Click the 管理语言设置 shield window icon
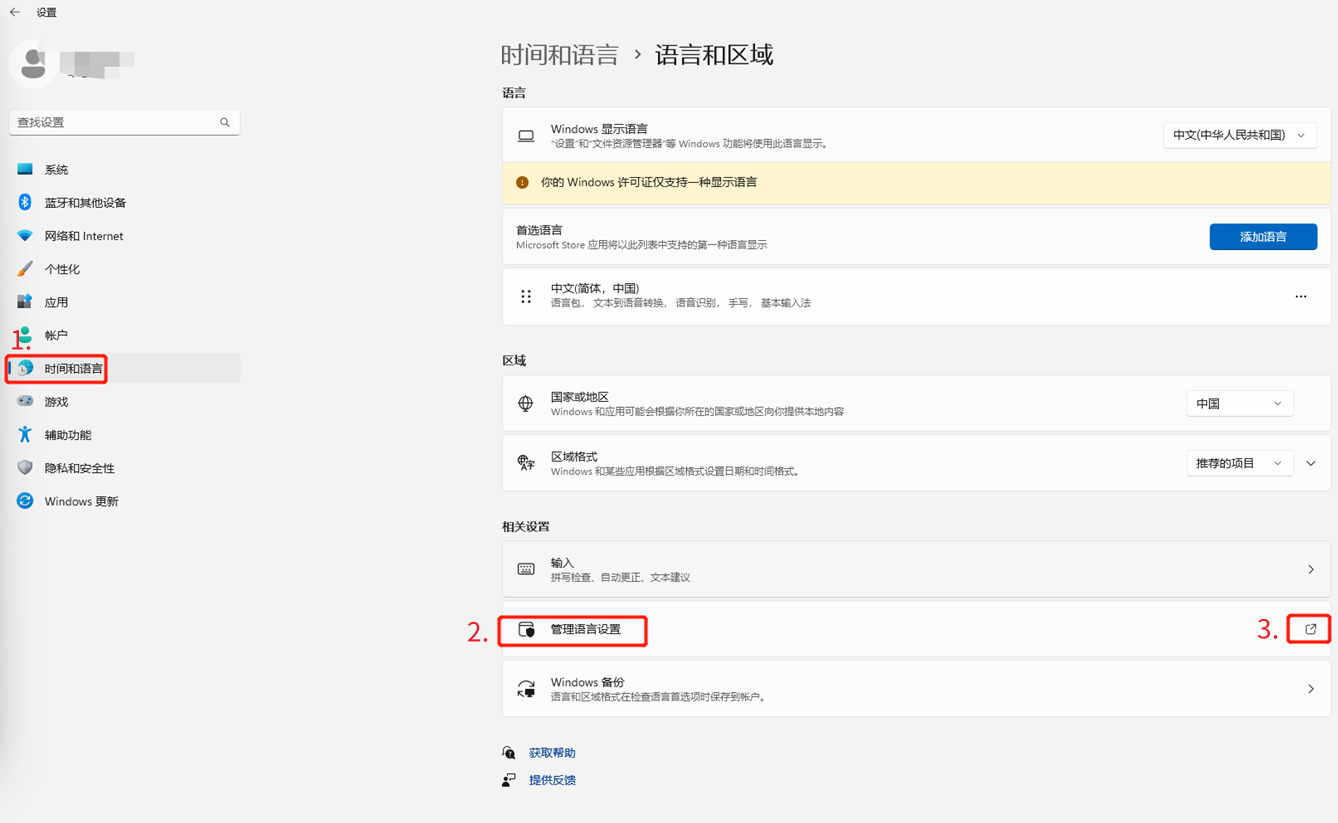1338x823 pixels. pyautogui.click(x=526, y=629)
